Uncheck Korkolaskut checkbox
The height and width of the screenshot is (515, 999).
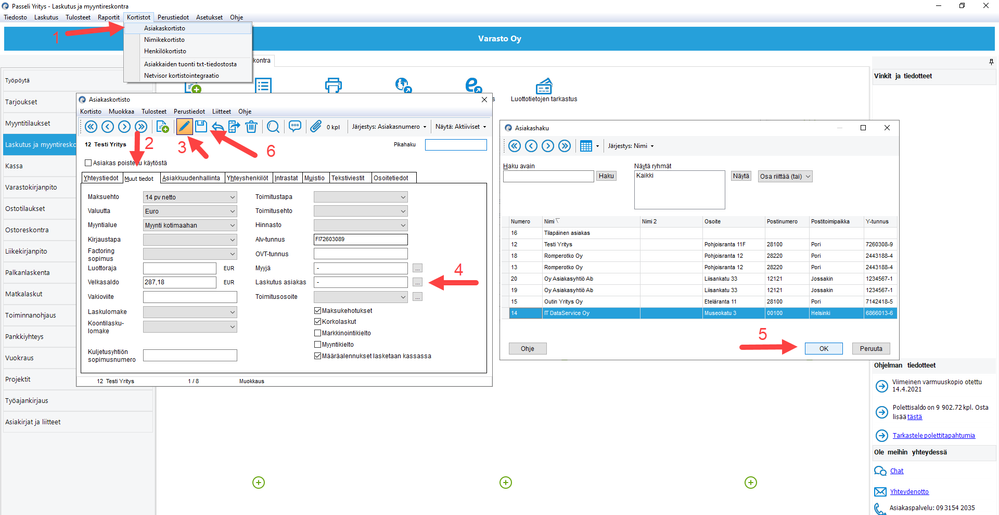(318, 322)
